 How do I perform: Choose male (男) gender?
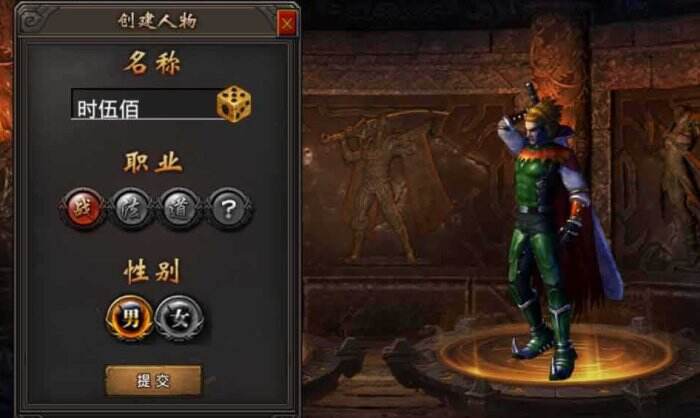click(130, 318)
